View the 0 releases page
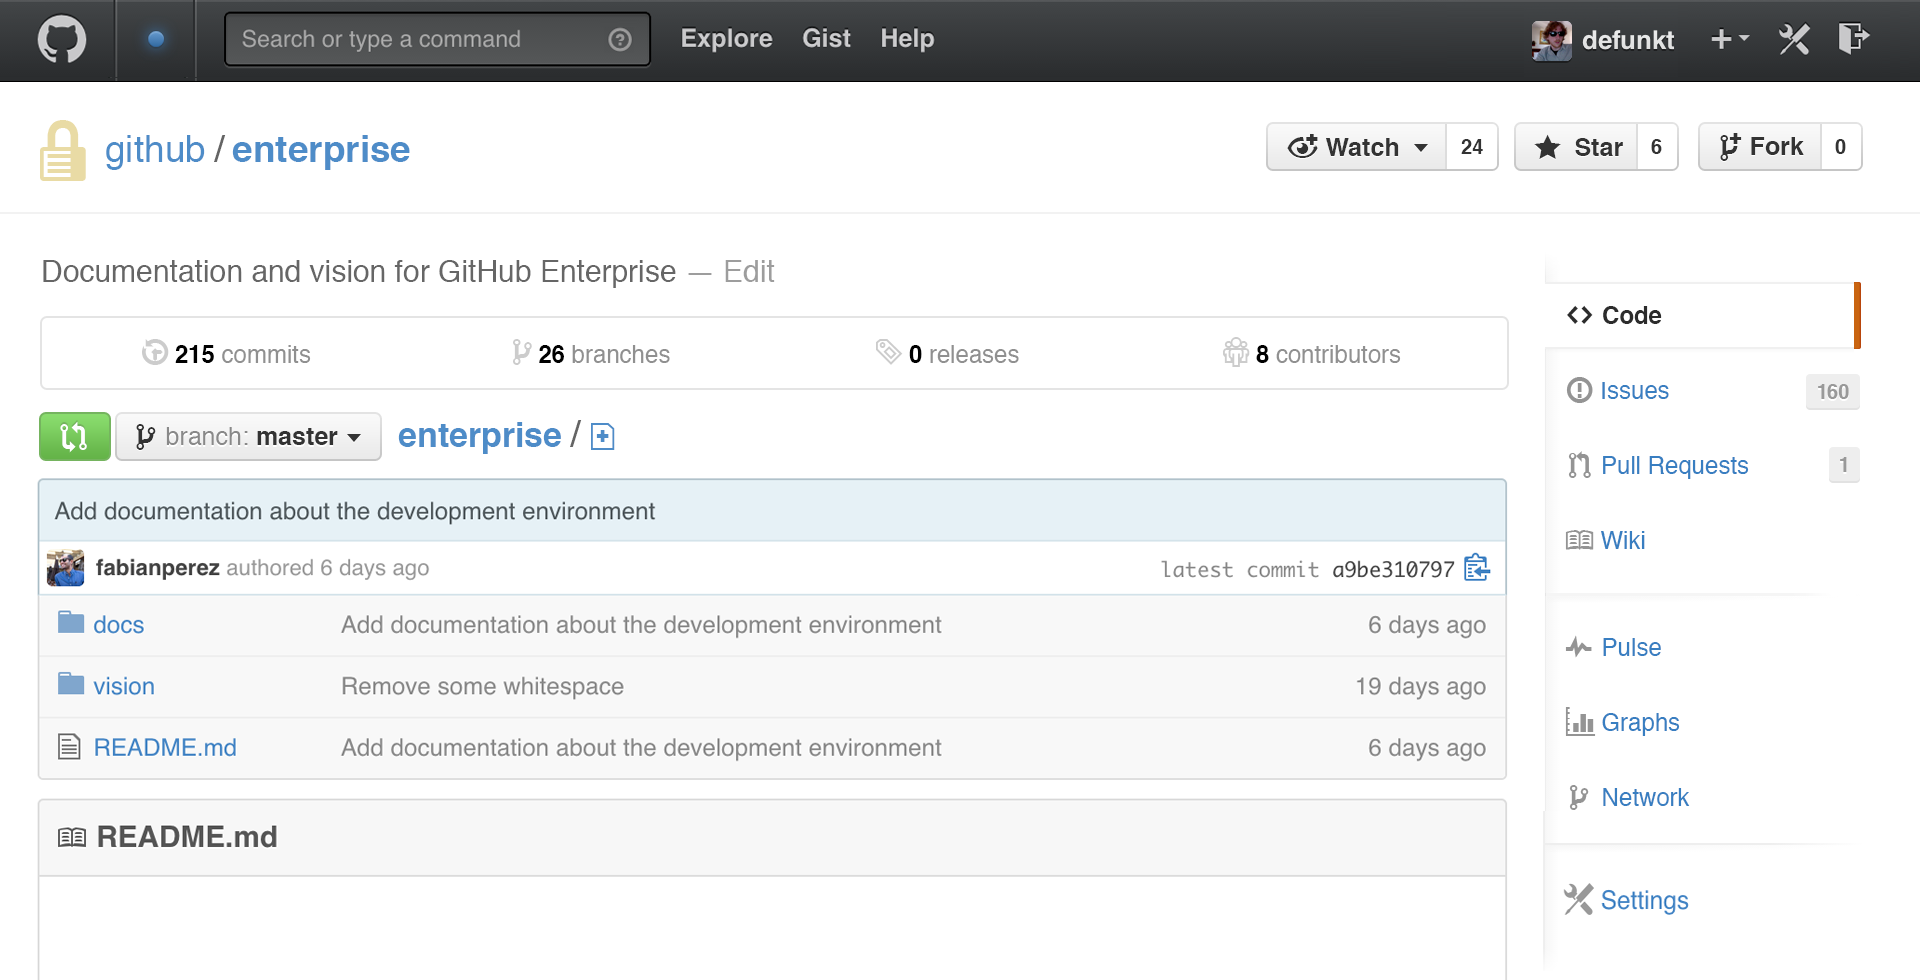This screenshot has width=1920, height=980. tap(947, 354)
